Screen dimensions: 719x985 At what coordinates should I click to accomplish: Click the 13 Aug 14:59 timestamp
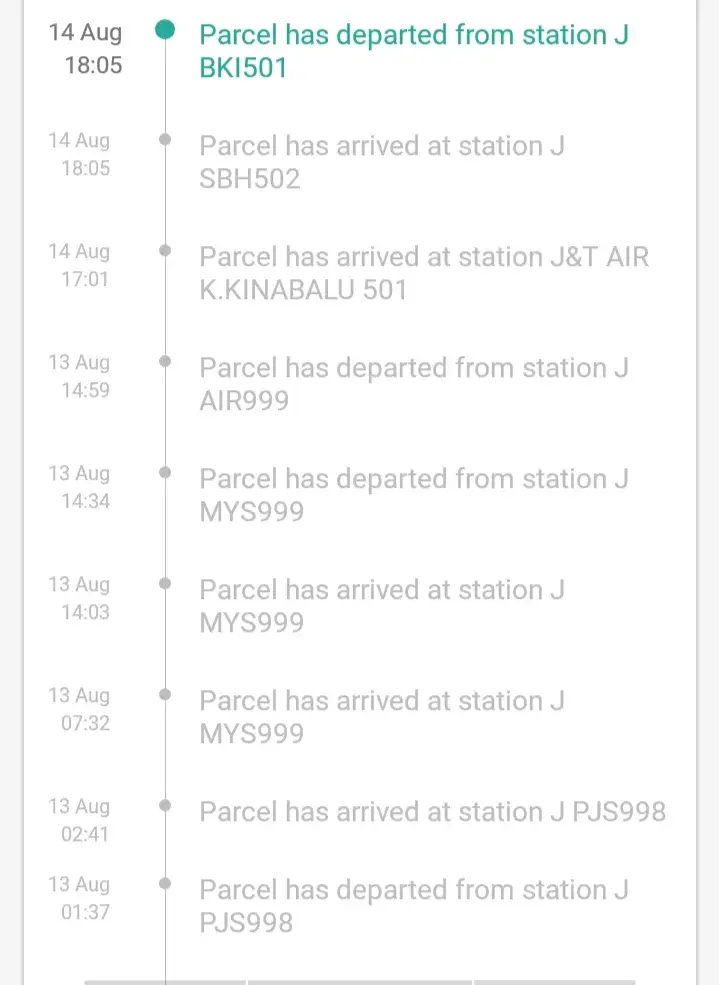[x=80, y=376]
